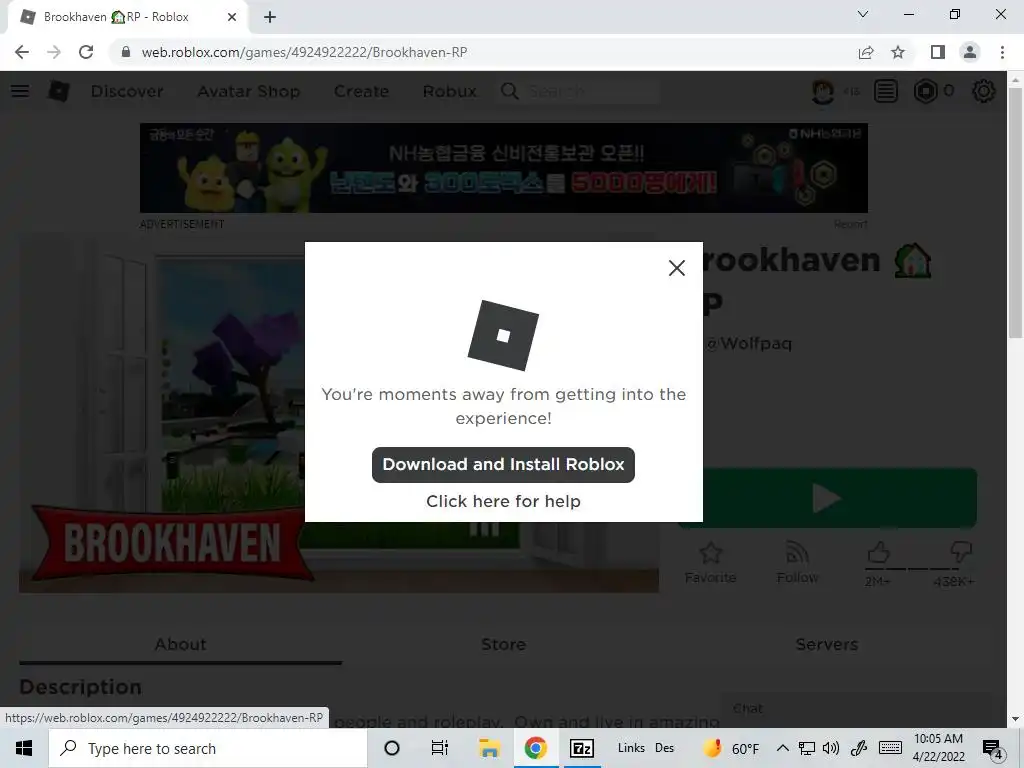The image size is (1024, 768).
Task: Open Robux page from navigation
Action: (449, 91)
